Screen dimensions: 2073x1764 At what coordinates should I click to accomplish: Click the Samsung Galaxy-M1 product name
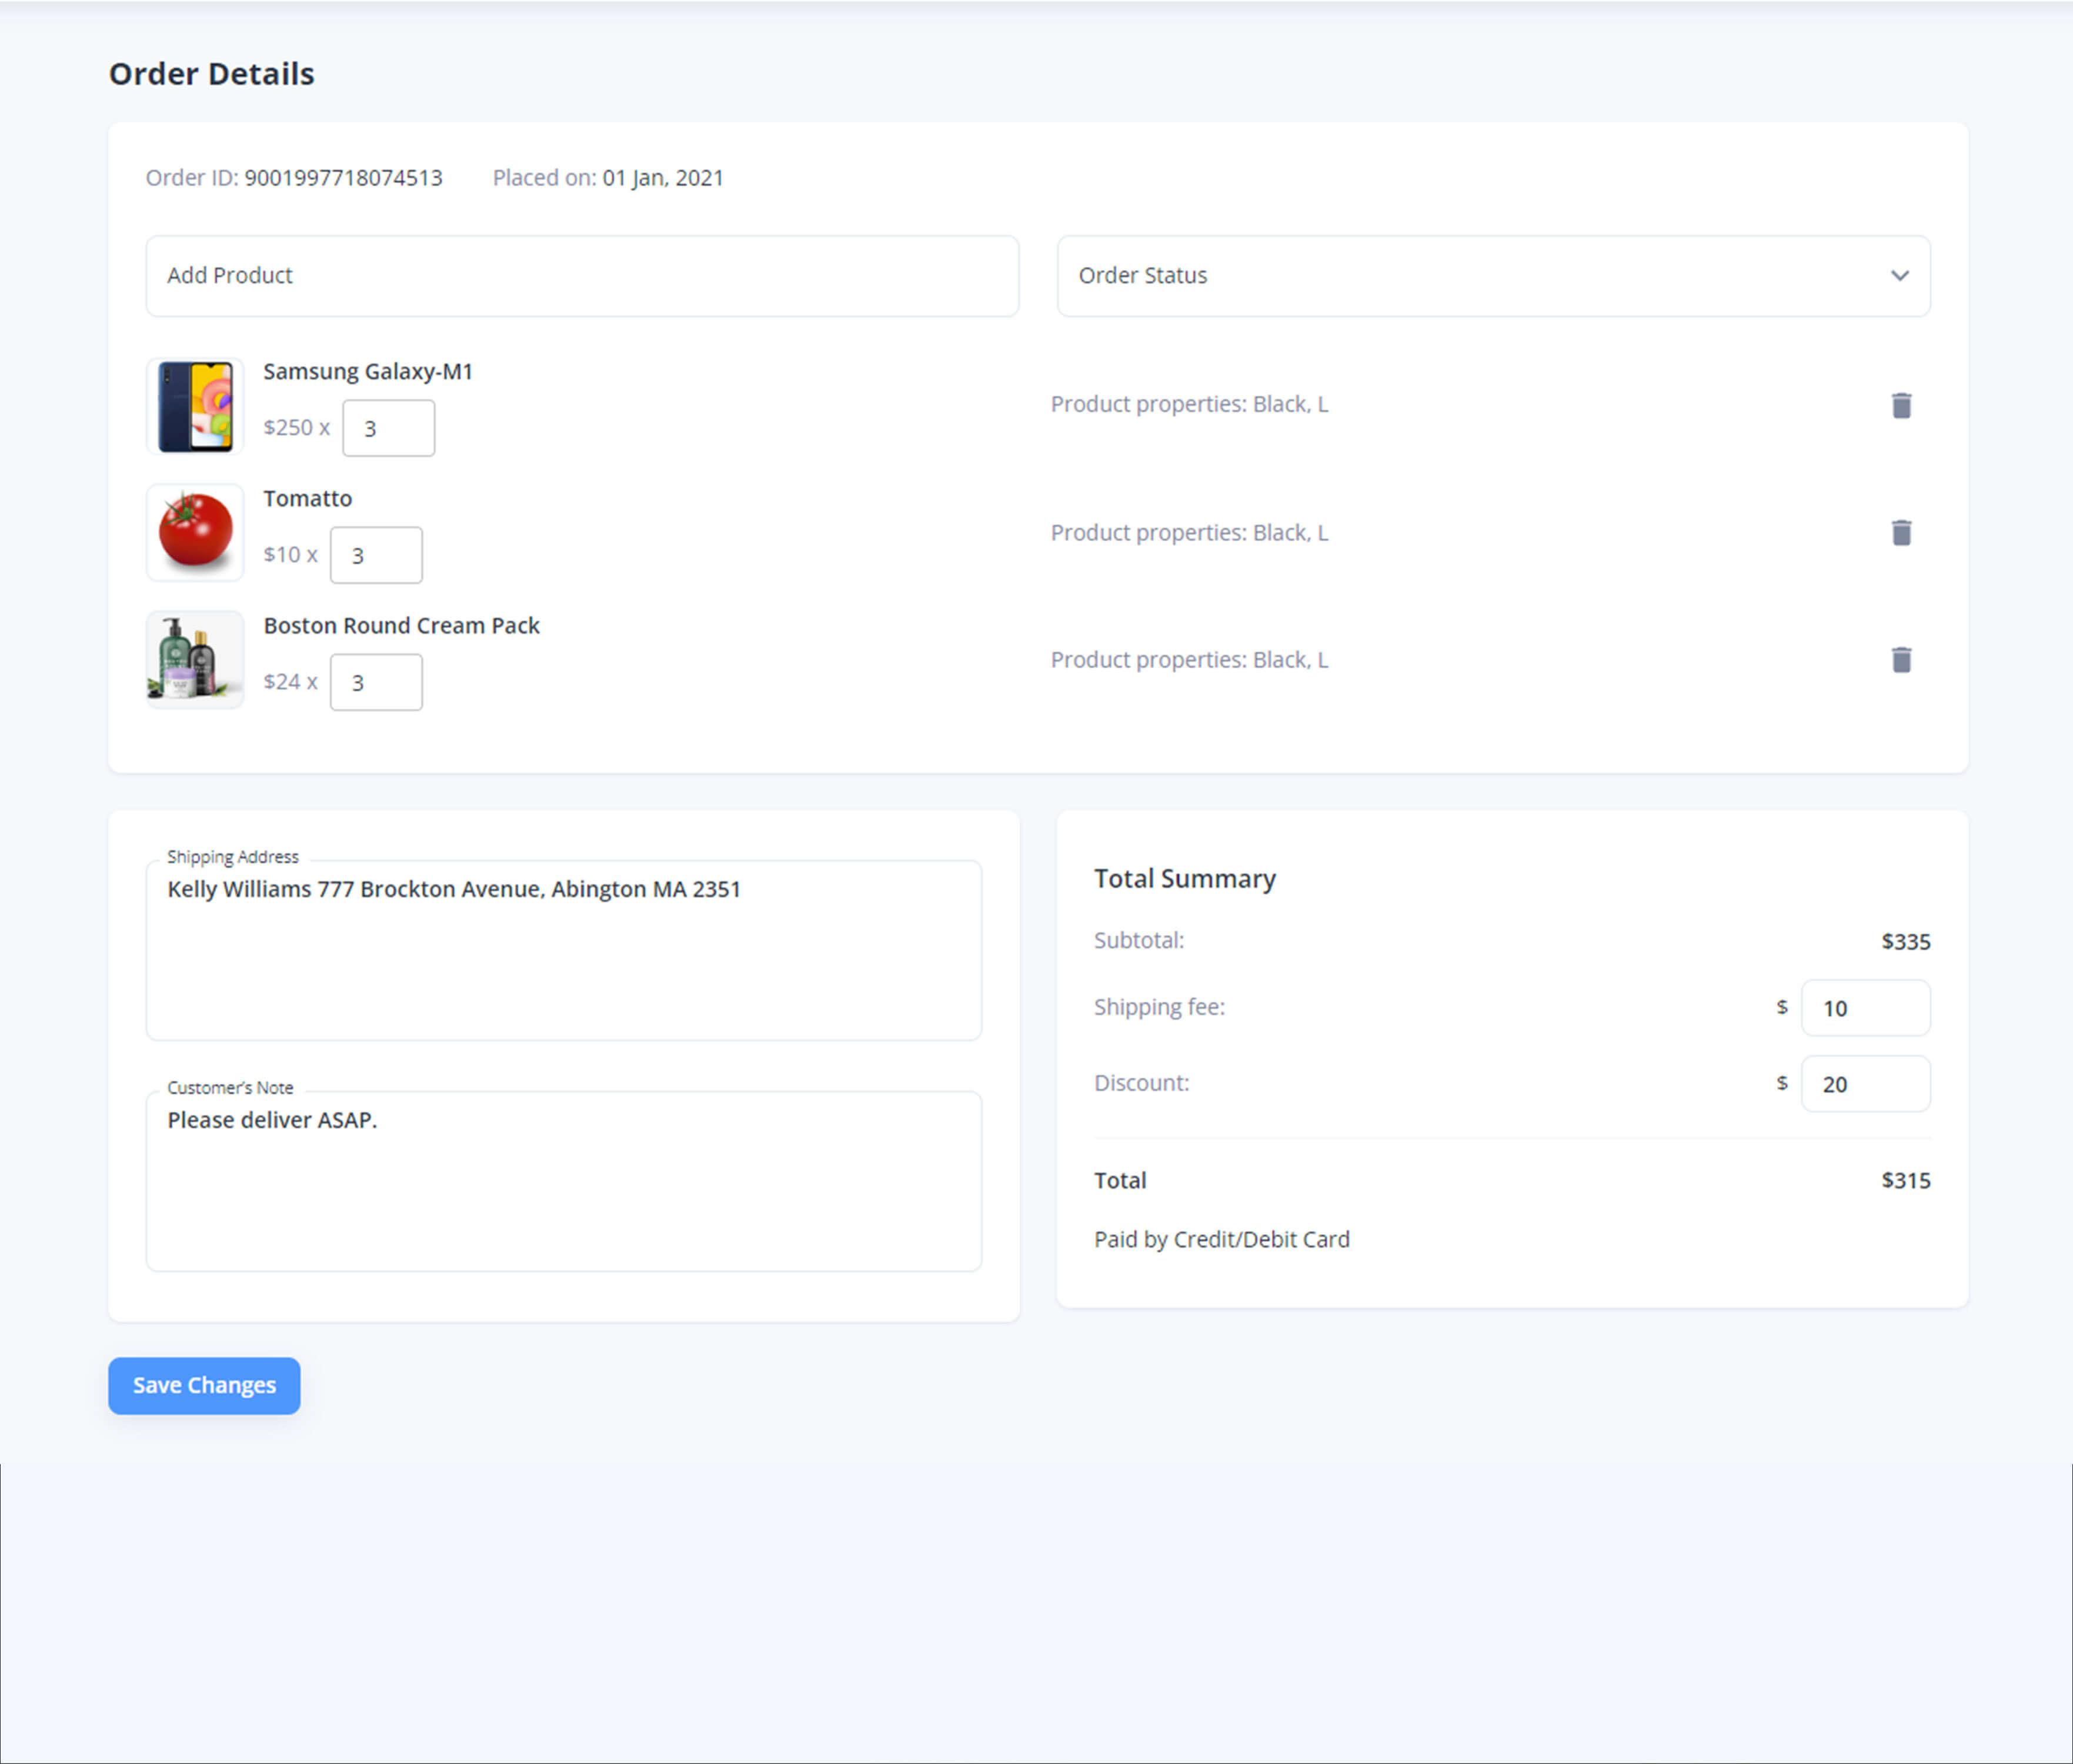pos(368,371)
